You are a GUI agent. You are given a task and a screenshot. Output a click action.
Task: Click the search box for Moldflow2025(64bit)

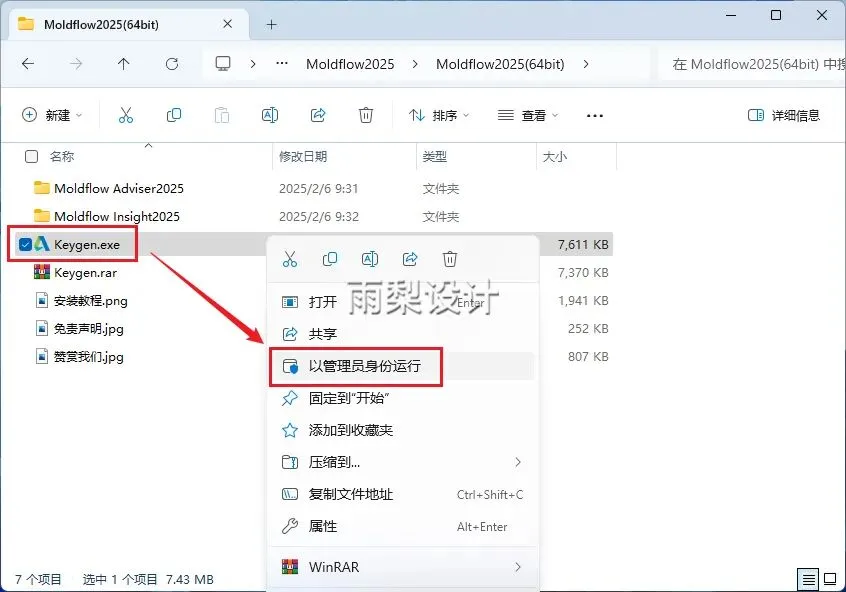click(753, 64)
